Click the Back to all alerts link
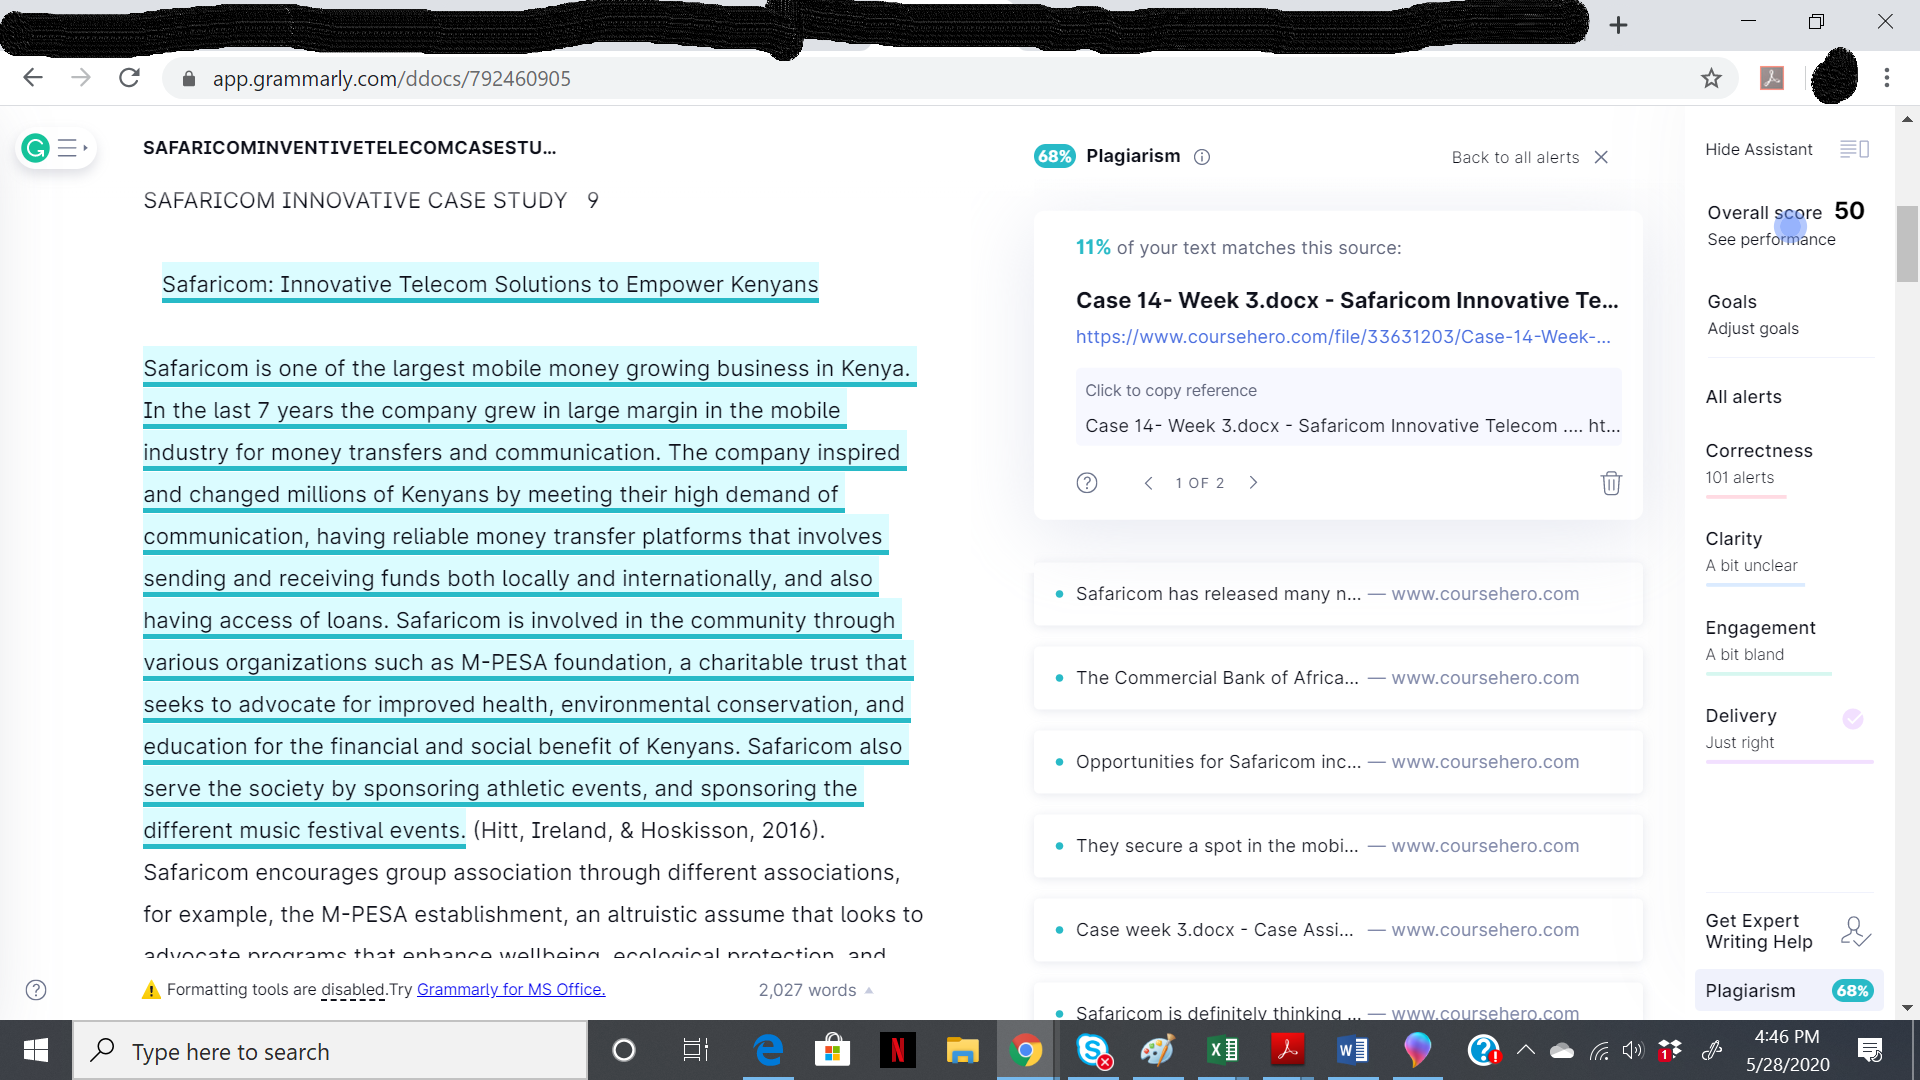The width and height of the screenshot is (1920, 1080). click(1515, 157)
